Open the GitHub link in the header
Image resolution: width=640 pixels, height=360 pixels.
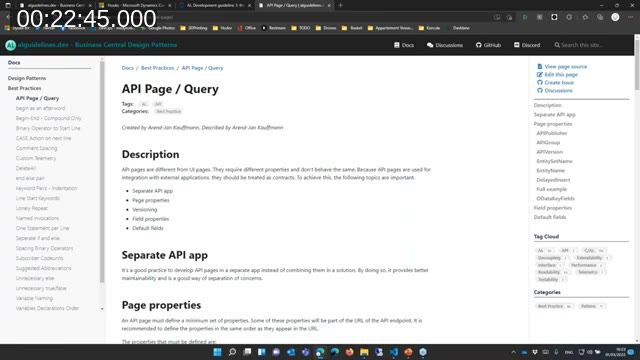pyautogui.click(x=488, y=45)
